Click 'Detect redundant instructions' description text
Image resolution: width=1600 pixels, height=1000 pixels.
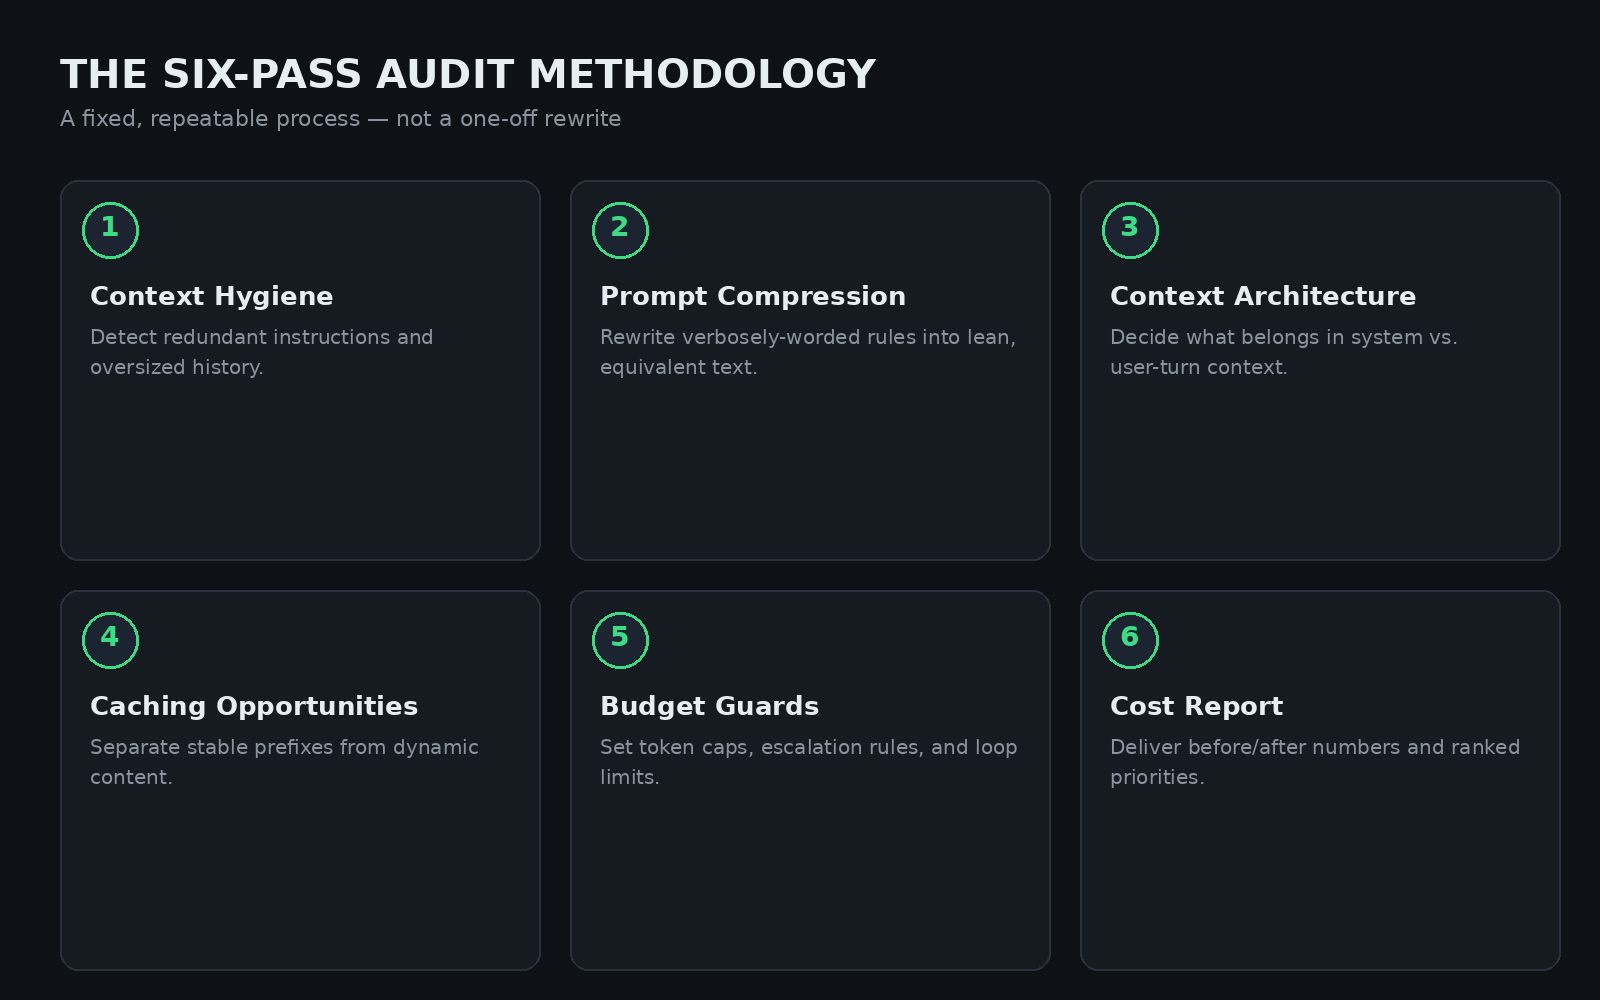(262, 352)
